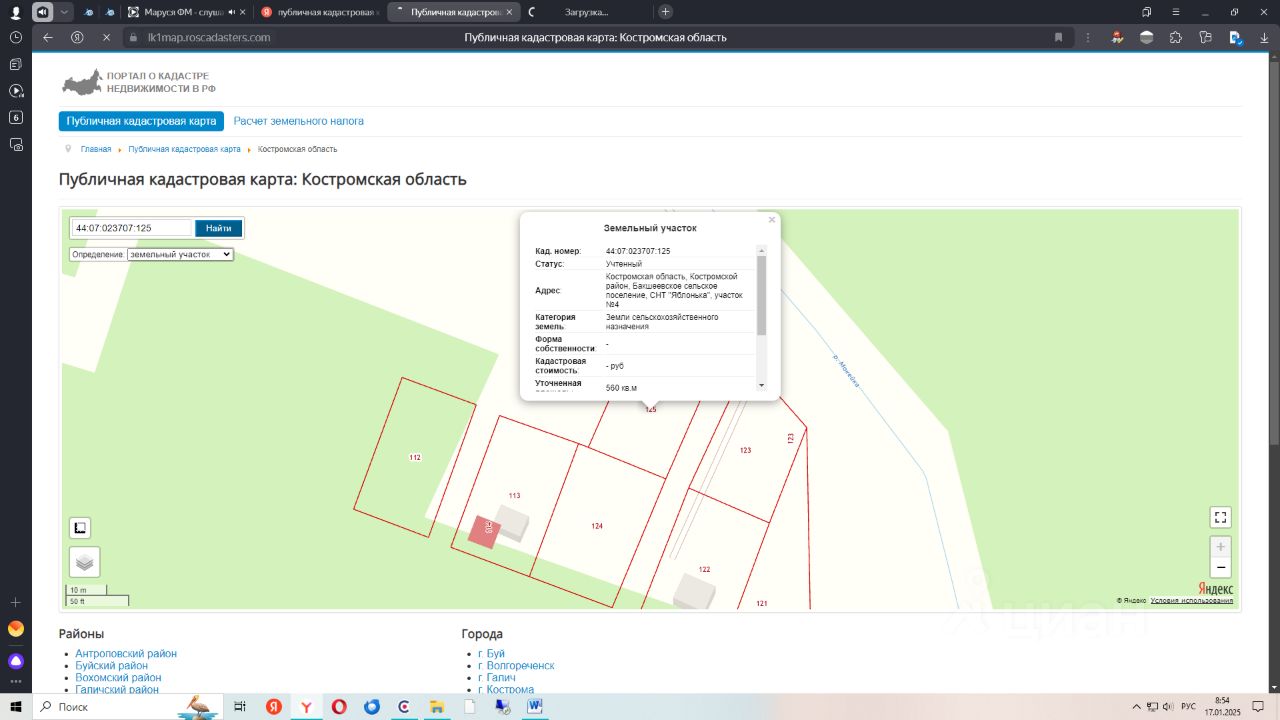Click the Найти search button

[x=218, y=228]
